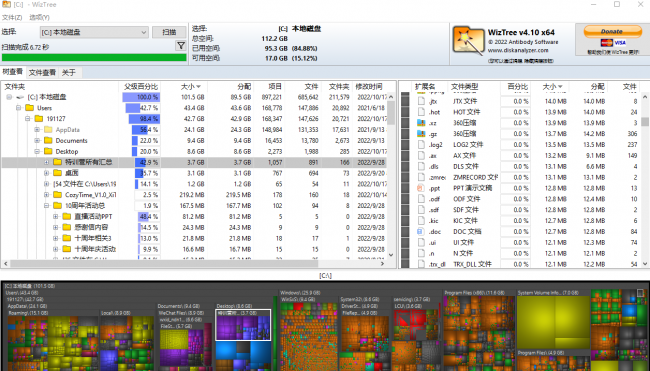Expand the Documents tree node

tap(37, 141)
